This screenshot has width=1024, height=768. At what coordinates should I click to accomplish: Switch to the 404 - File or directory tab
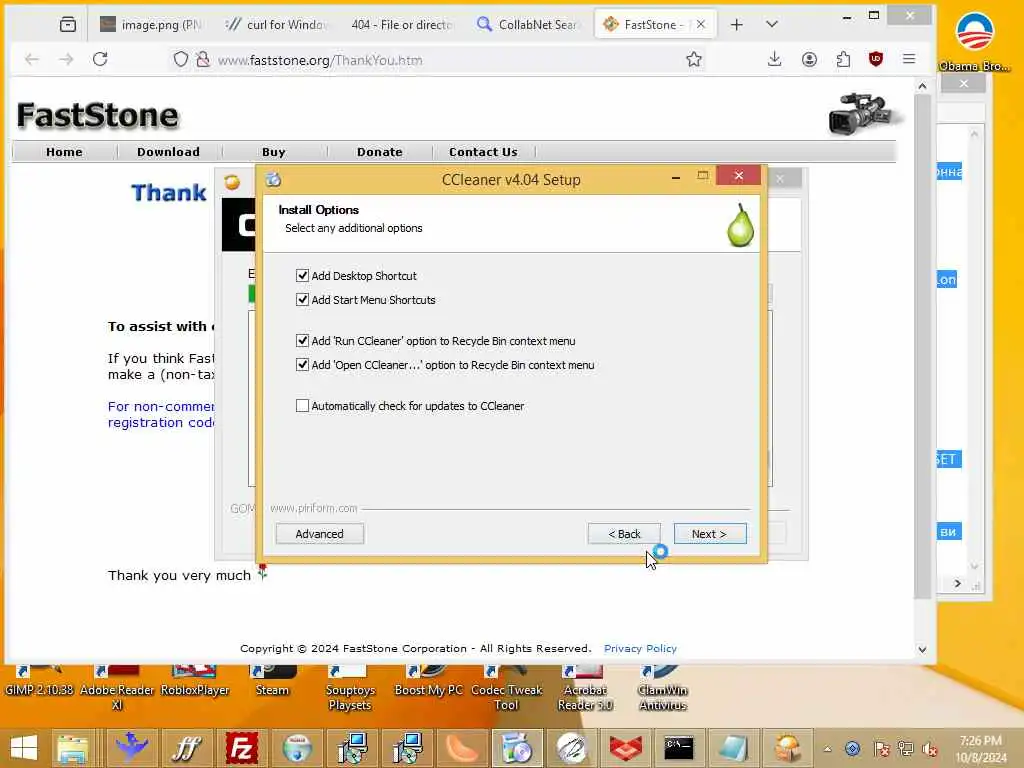pos(401,25)
